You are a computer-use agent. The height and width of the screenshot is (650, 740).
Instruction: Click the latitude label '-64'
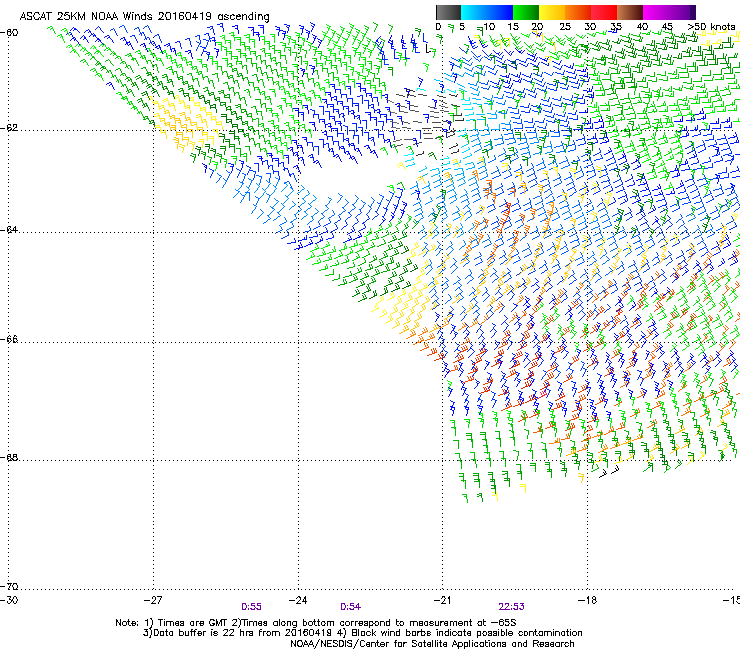click(x=9, y=230)
